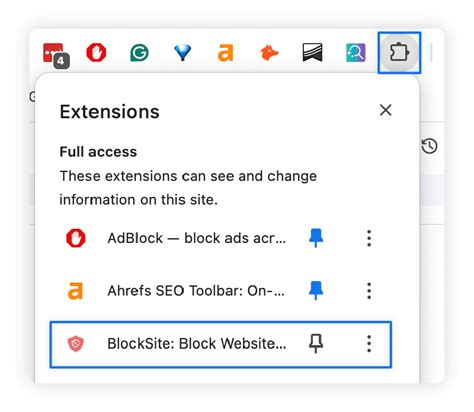This screenshot has width=474, height=412.
Task: Click the magnifier search extension icon
Action: coord(356,53)
